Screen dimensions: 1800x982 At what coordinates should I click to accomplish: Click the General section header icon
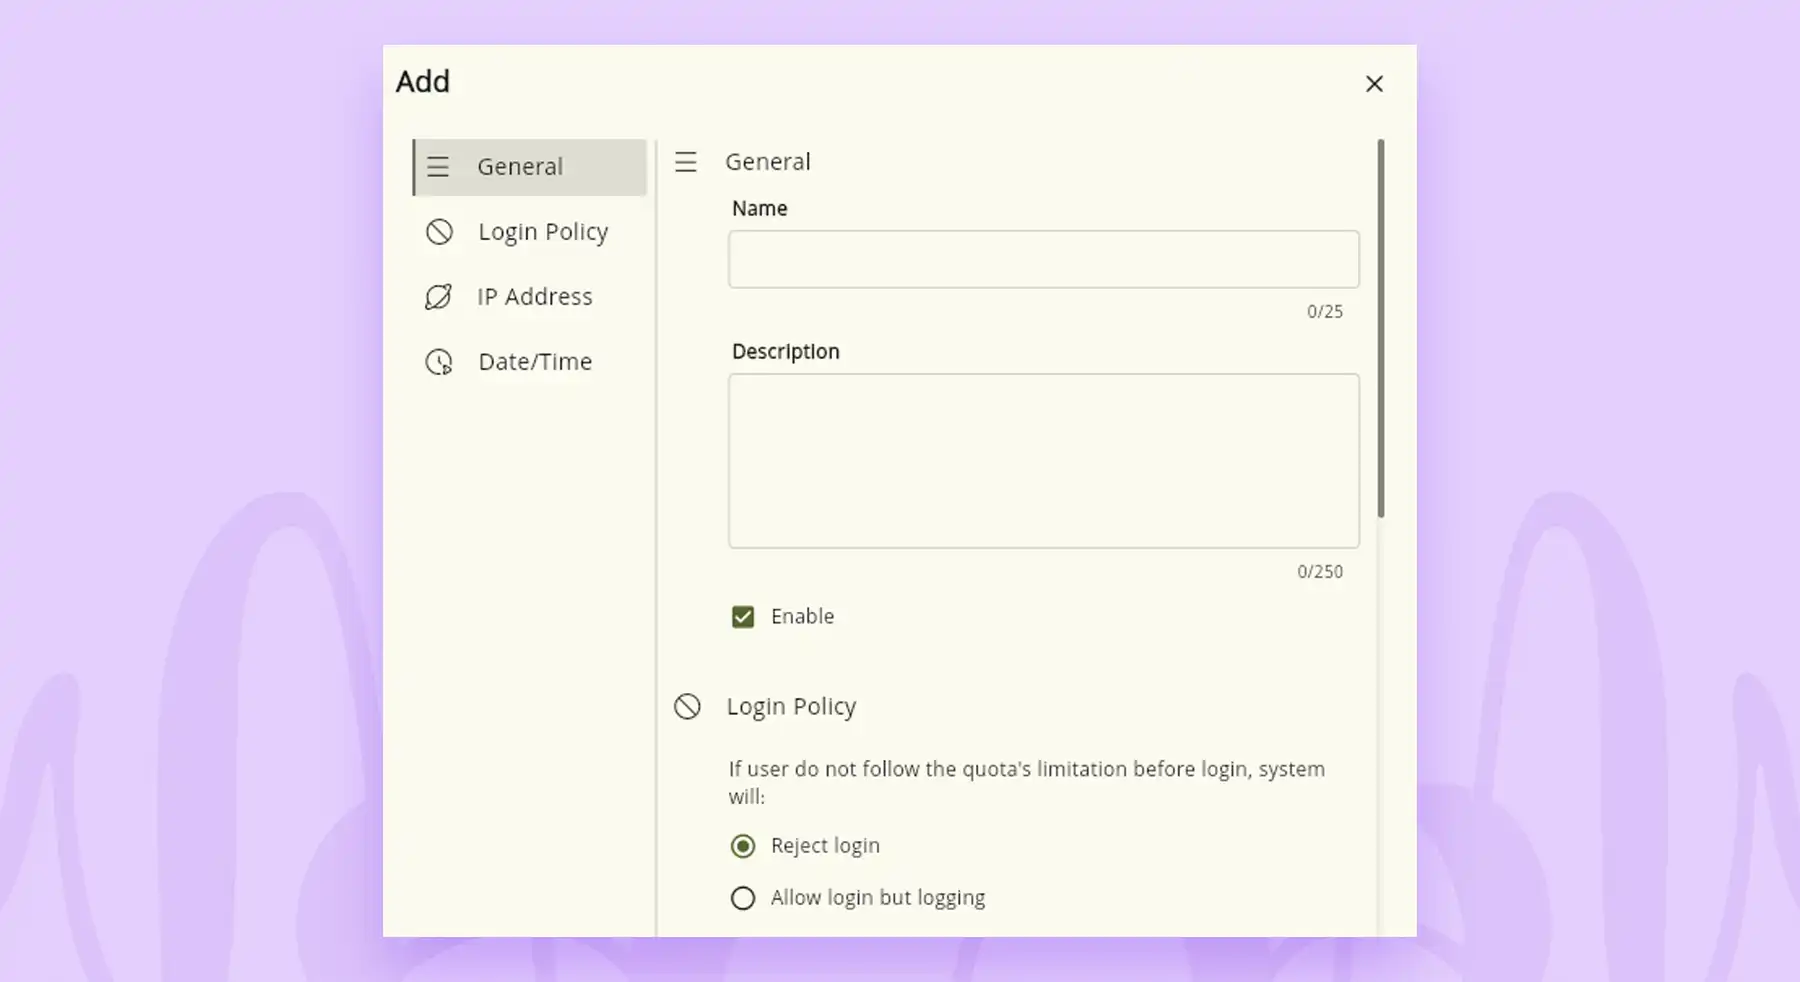point(685,162)
